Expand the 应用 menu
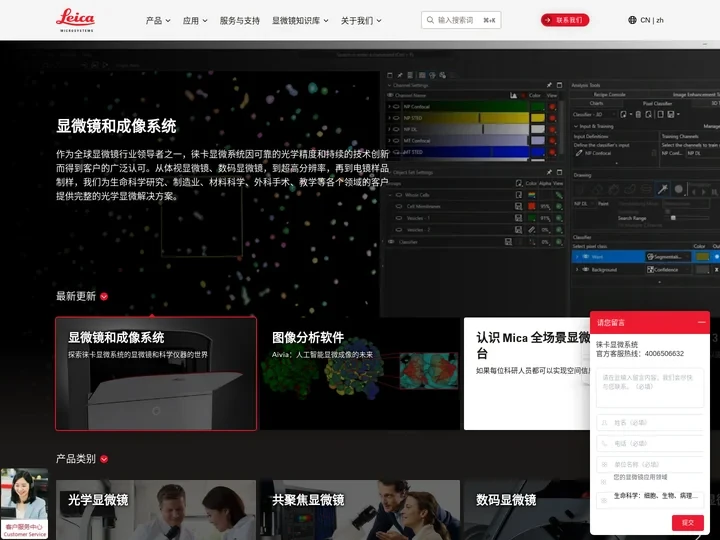Viewport: 720px width, 540px height. (x=195, y=20)
